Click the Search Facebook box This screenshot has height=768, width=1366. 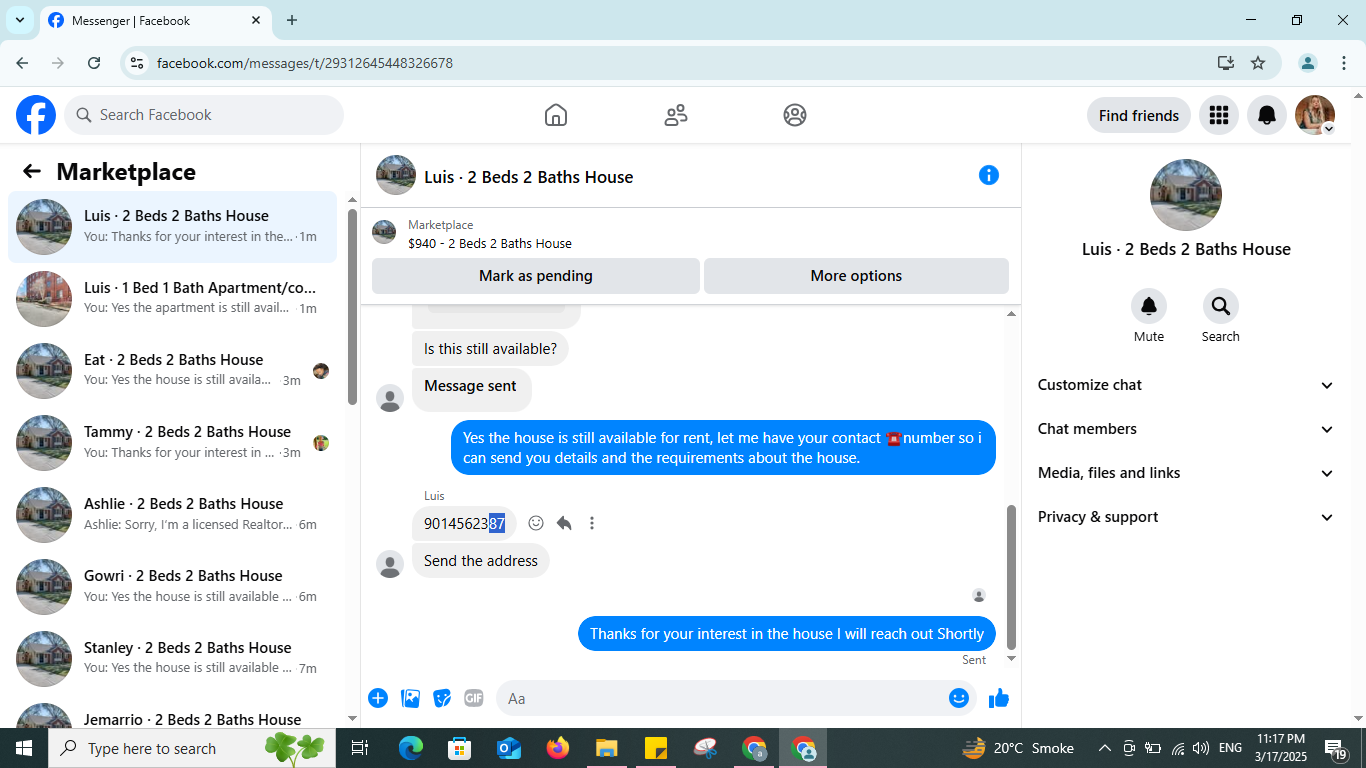[x=204, y=115]
